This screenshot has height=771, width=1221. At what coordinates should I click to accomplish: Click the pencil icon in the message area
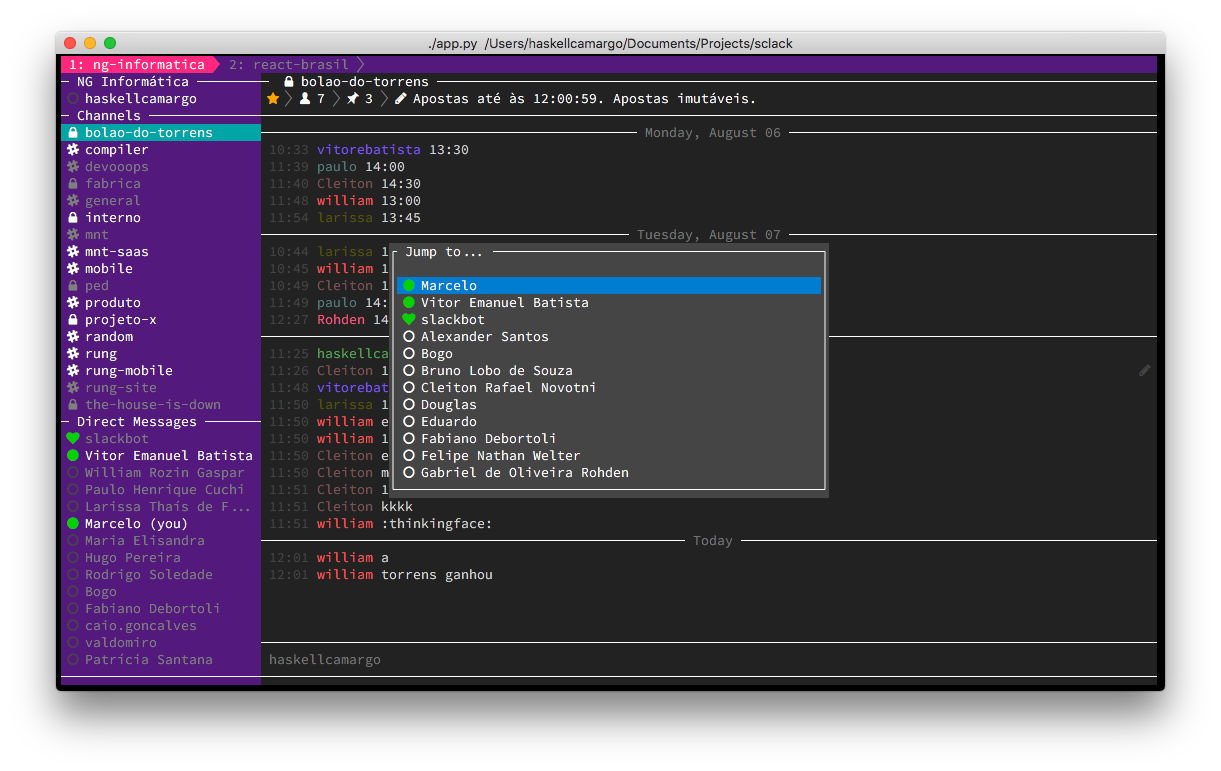pyautogui.click(x=1144, y=370)
